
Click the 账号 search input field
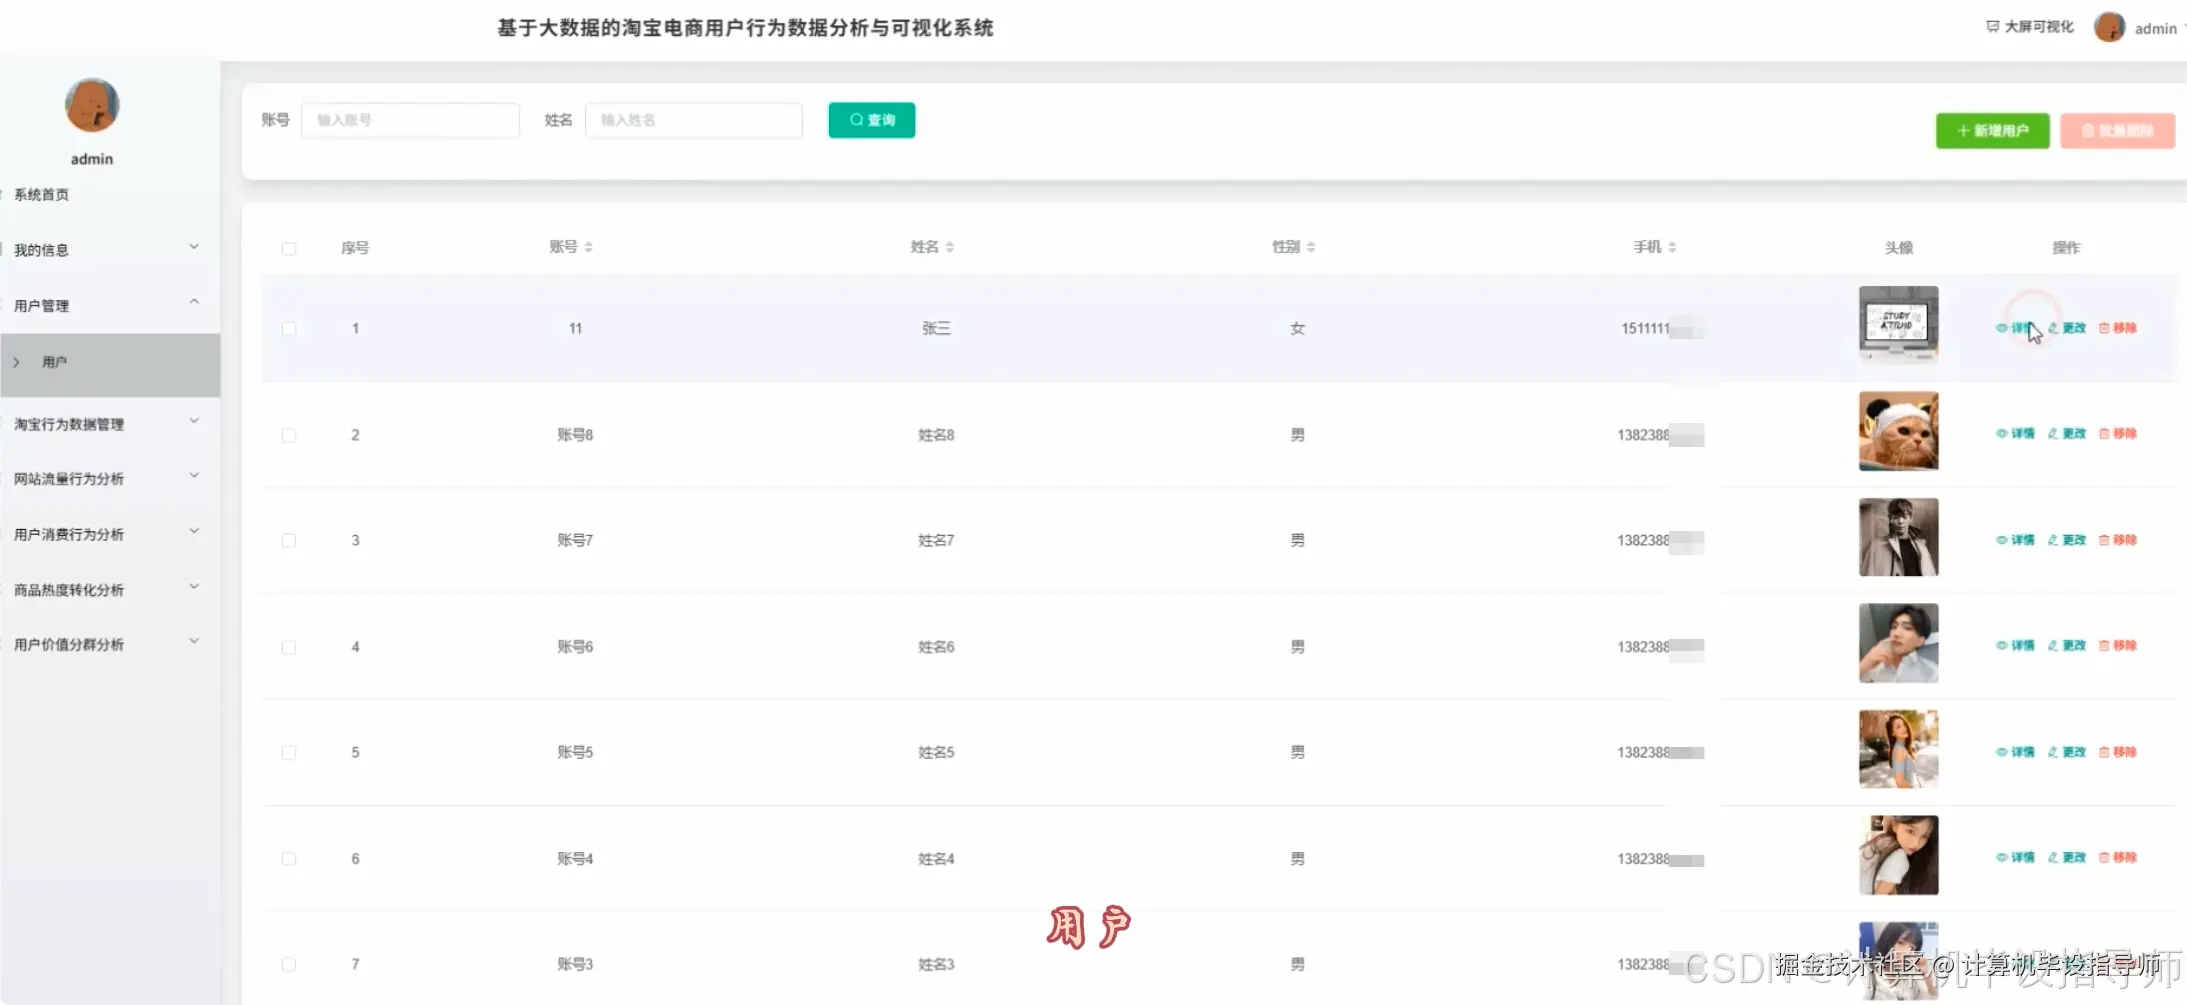point(410,119)
